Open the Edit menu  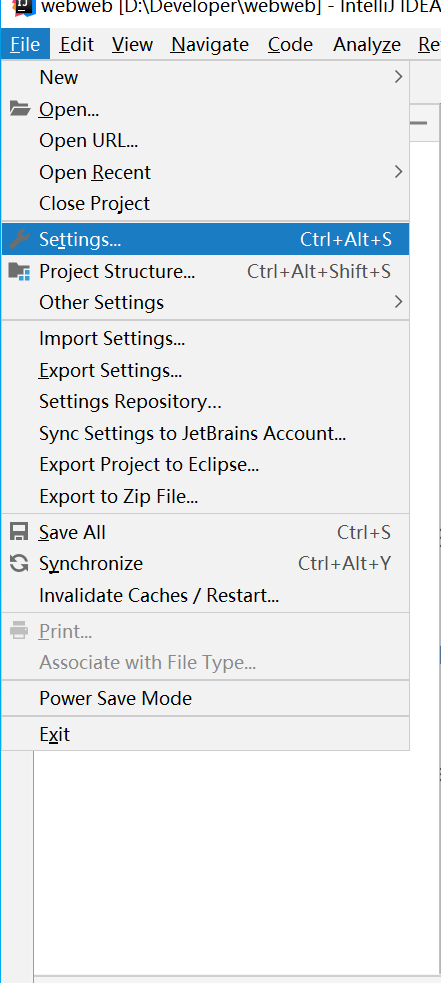(77, 45)
